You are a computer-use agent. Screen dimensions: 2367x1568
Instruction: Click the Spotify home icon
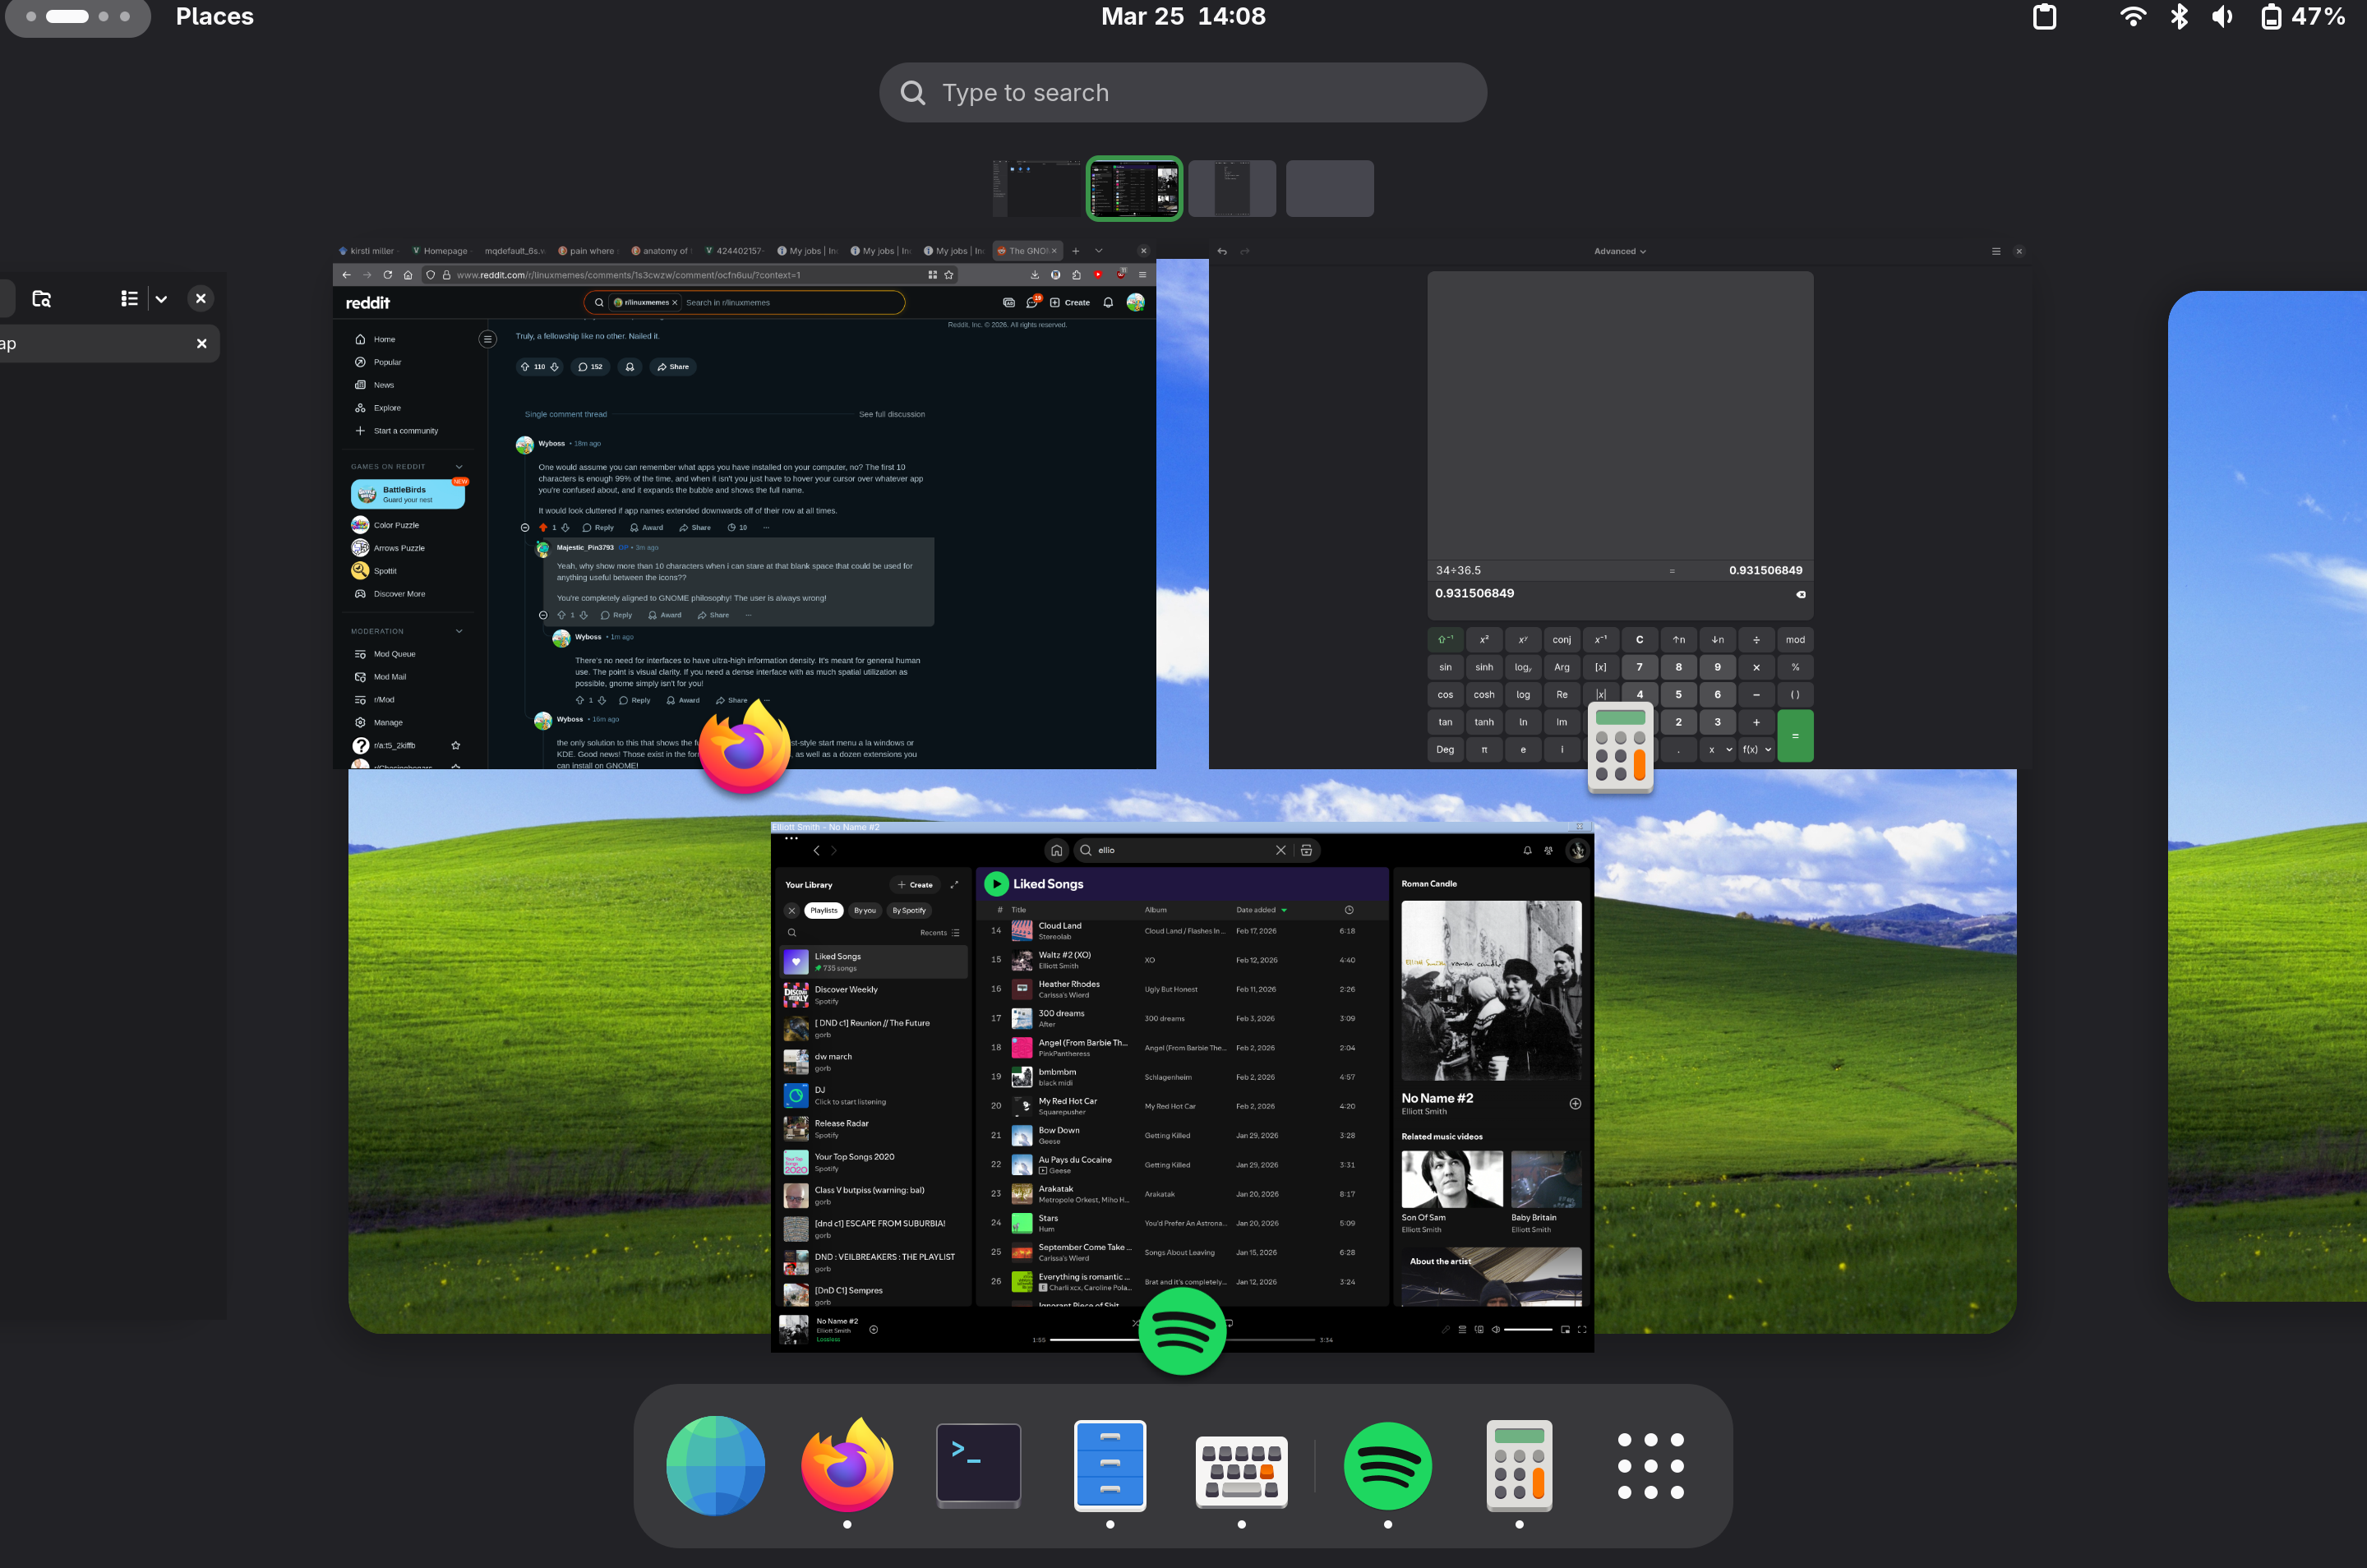tap(1056, 850)
